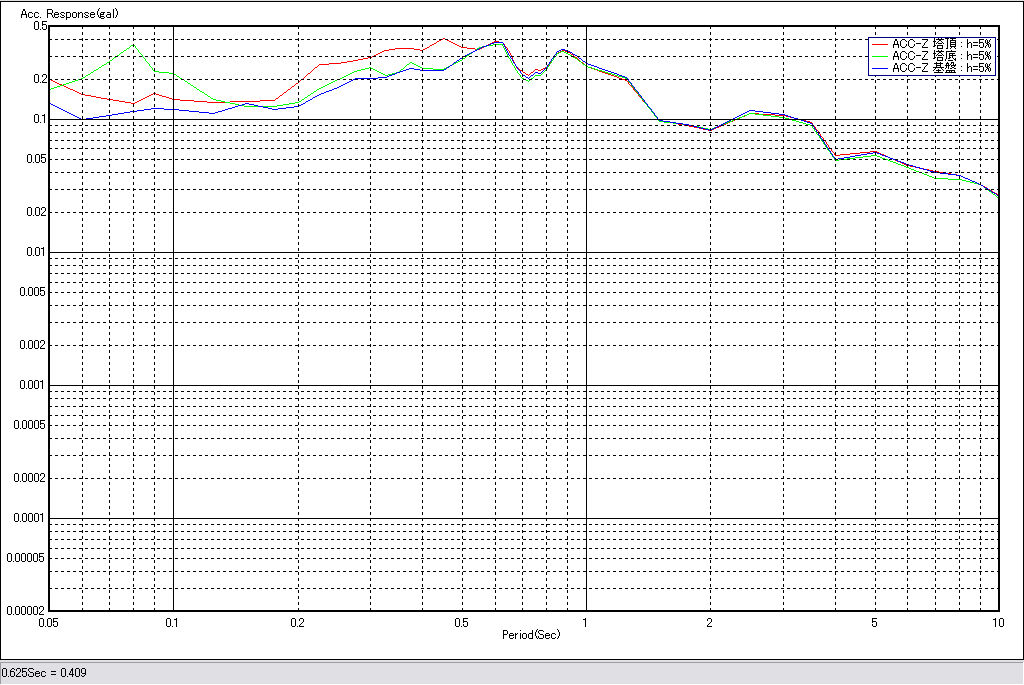
Task: Click the 0.5 label on the vertical axis
Action: tap(41, 26)
